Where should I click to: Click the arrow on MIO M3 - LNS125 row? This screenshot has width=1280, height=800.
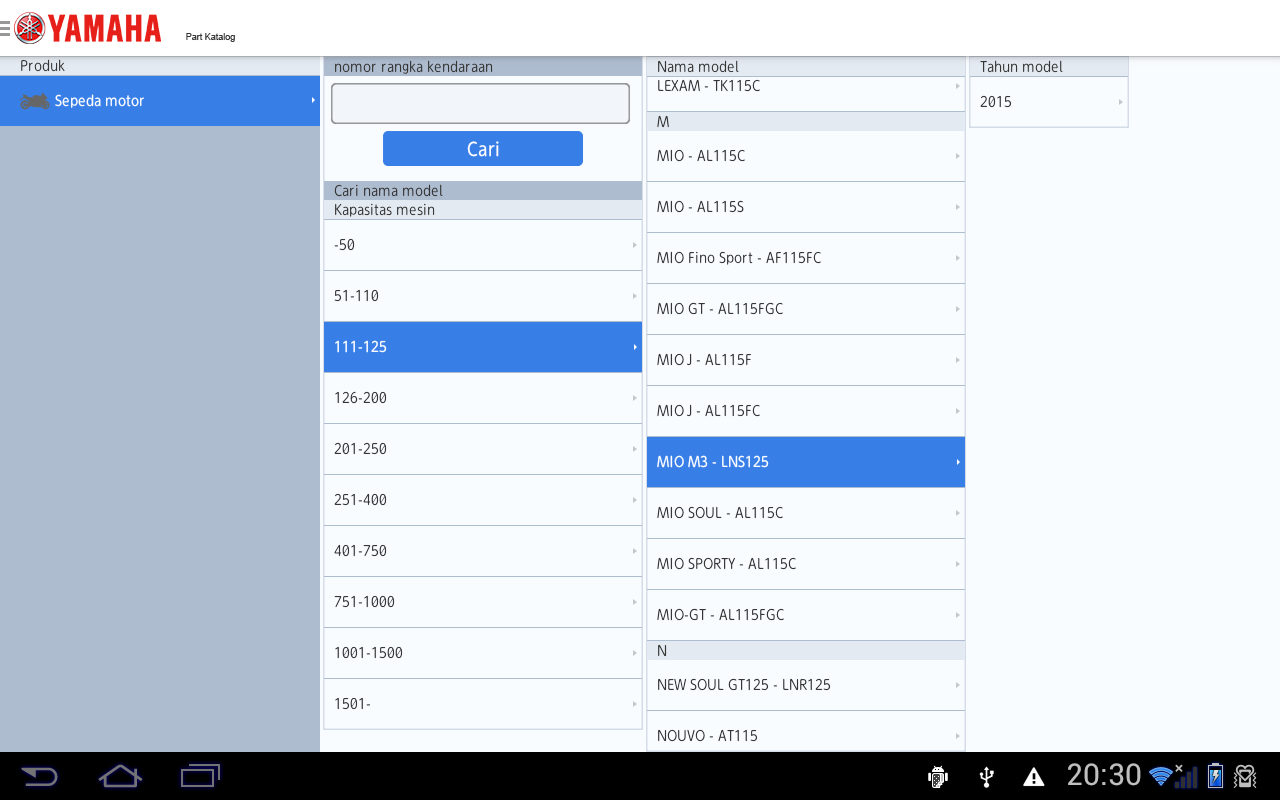coord(958,462)
